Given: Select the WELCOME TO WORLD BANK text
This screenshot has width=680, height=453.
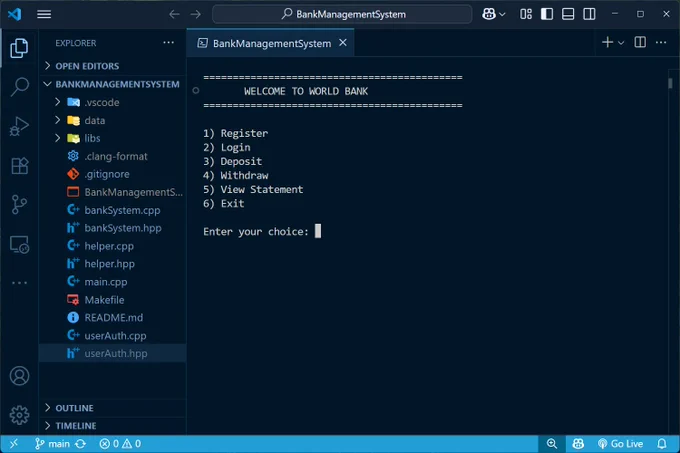Looking at the screenshot, I should coord(306,91).
